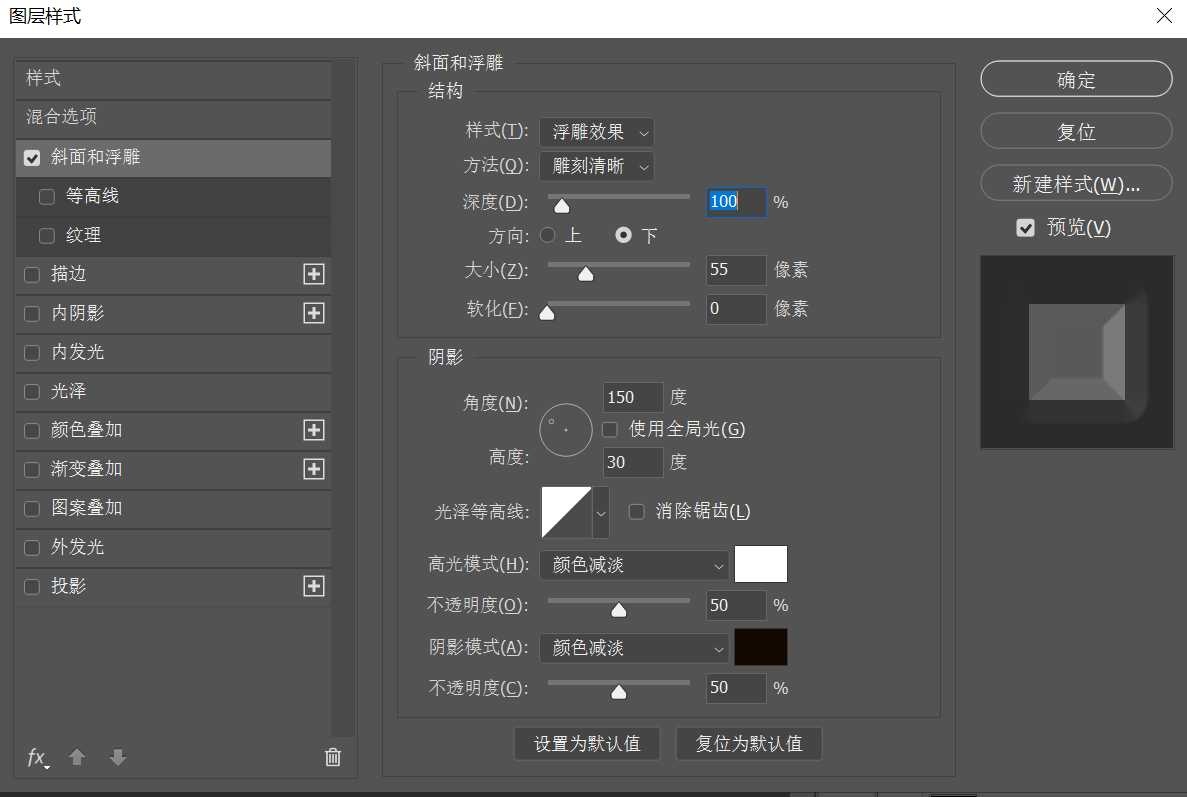Click the 光泽等高线 contour thumbnail
Viewport: 1187px width, 797px height.
566,512
